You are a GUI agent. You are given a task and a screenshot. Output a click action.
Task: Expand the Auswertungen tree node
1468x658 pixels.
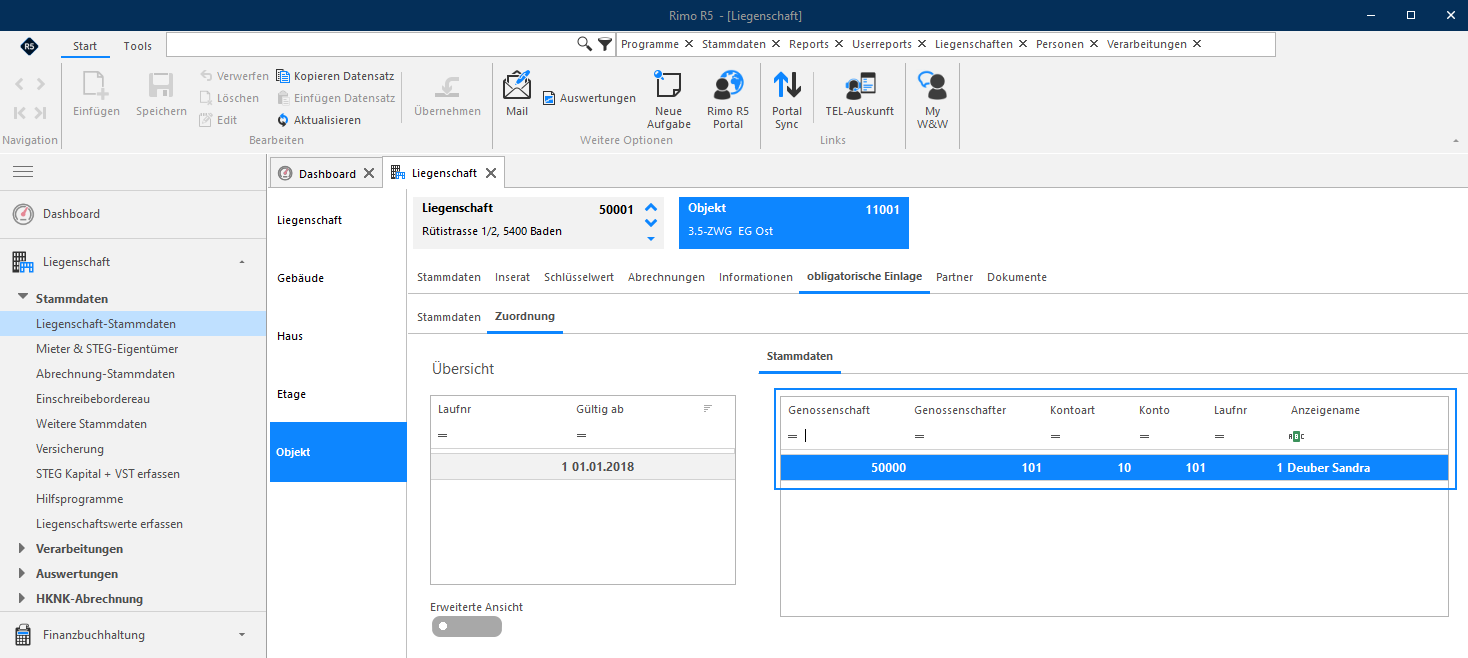23,573
